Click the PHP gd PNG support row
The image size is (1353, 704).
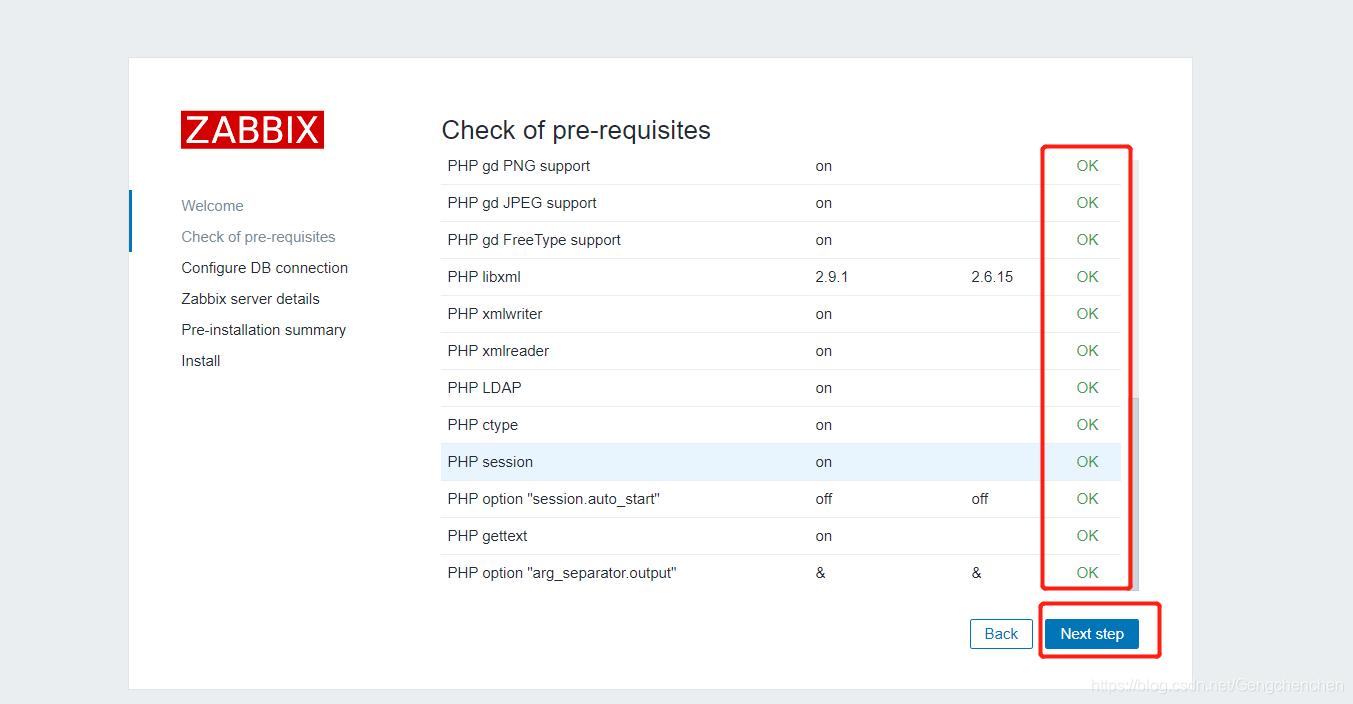point(518,166)
